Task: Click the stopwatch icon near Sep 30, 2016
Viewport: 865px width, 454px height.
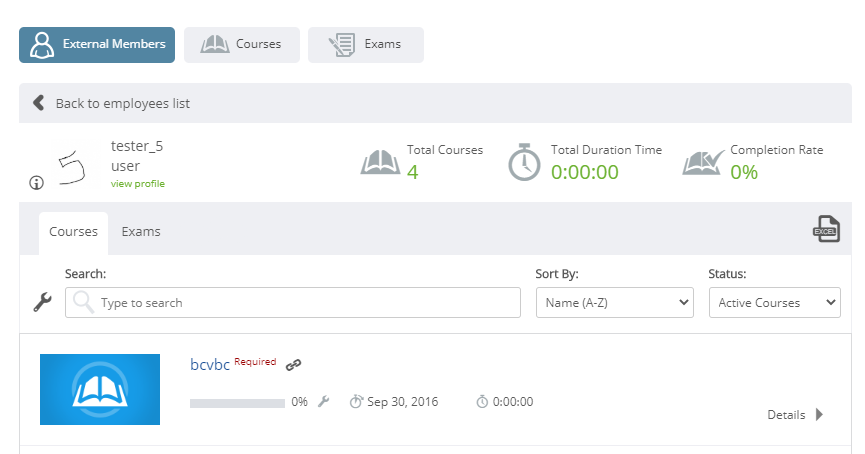Action: [x=356, y=402]
